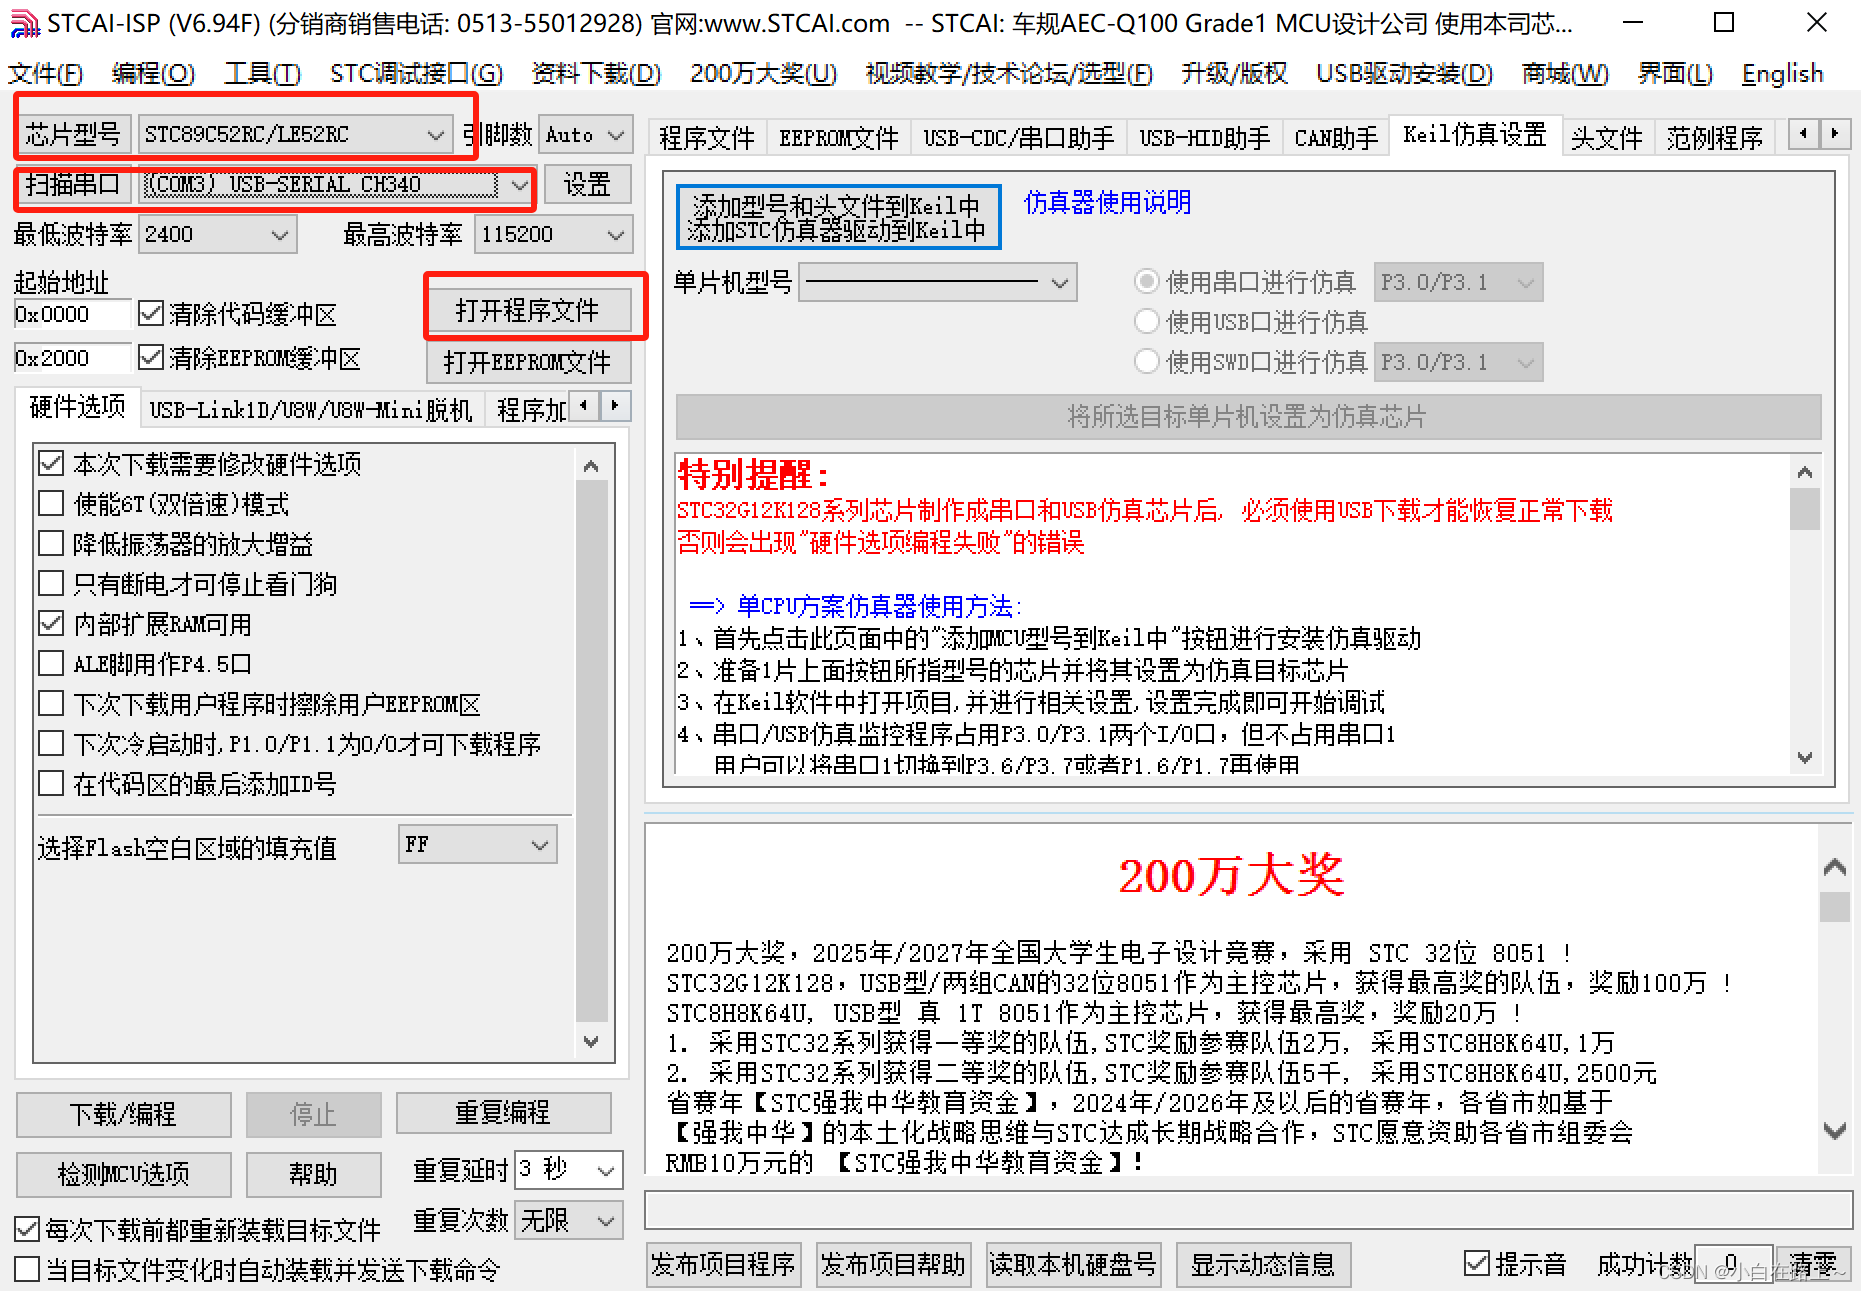Click scrollbar thumb in 200万大奖 panel
The height and width of the screenshot is (1291, 1861).
pyautogui.click(x=1834, y=907)
